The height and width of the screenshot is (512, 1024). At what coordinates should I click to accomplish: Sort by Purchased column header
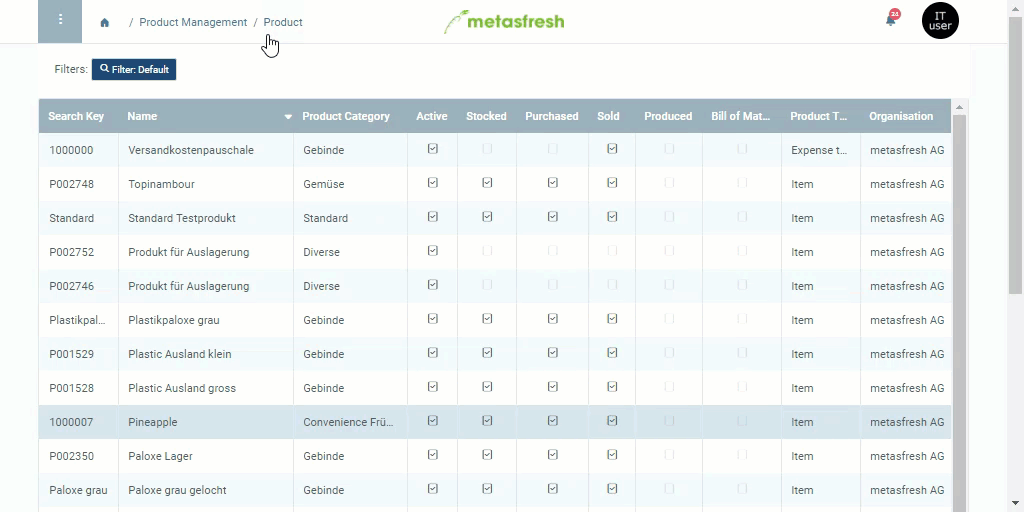pyautogui.click(x=552, y=116)
